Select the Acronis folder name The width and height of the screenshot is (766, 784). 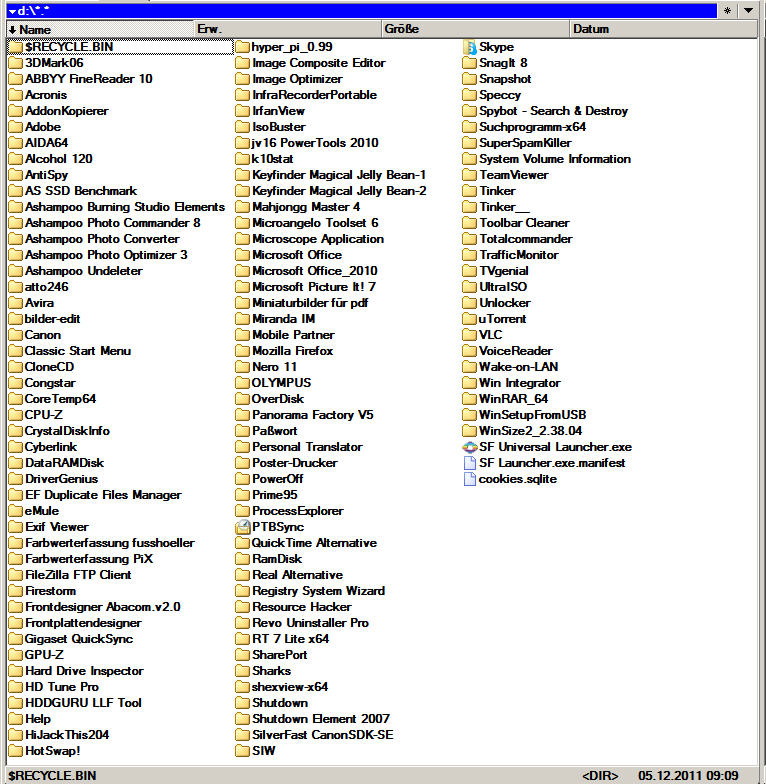pyautogui.click(x=46, y=95)
